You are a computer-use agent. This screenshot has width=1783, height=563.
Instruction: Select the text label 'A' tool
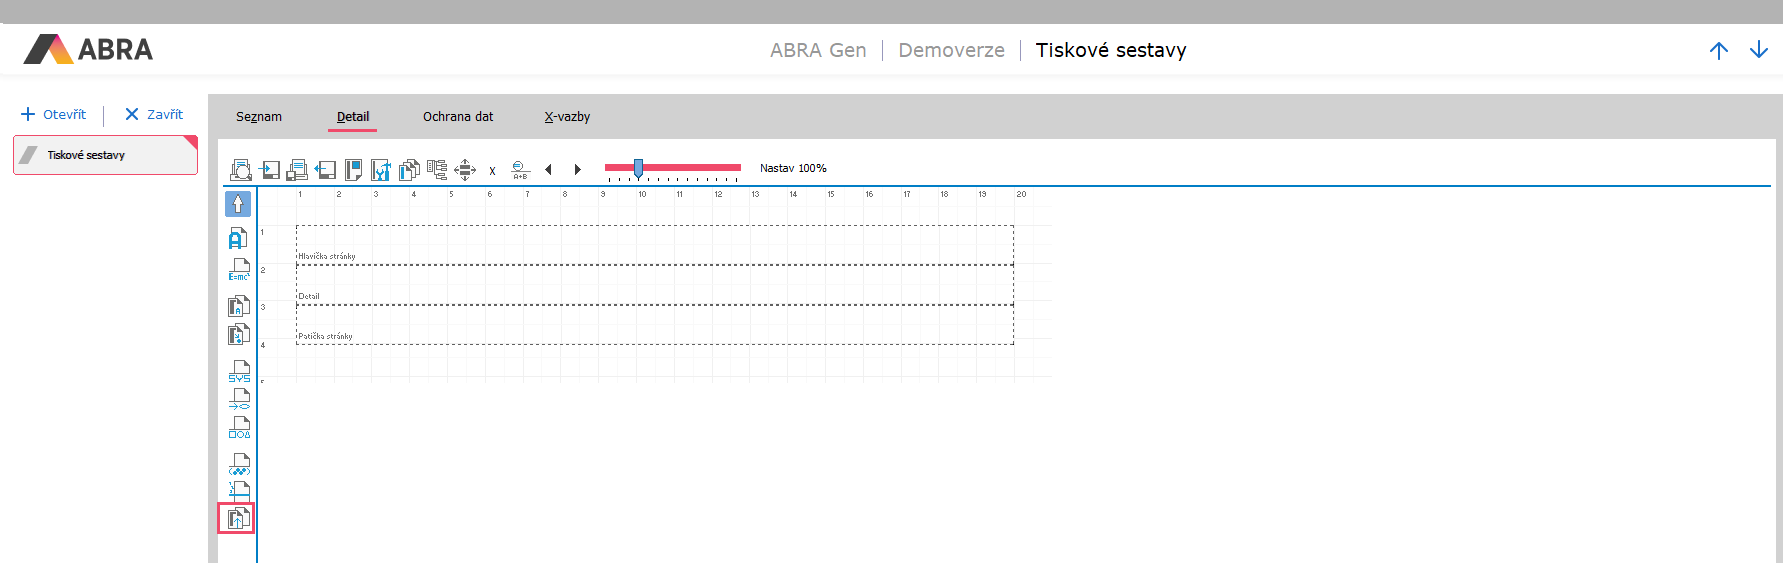(x=238, y=238)
